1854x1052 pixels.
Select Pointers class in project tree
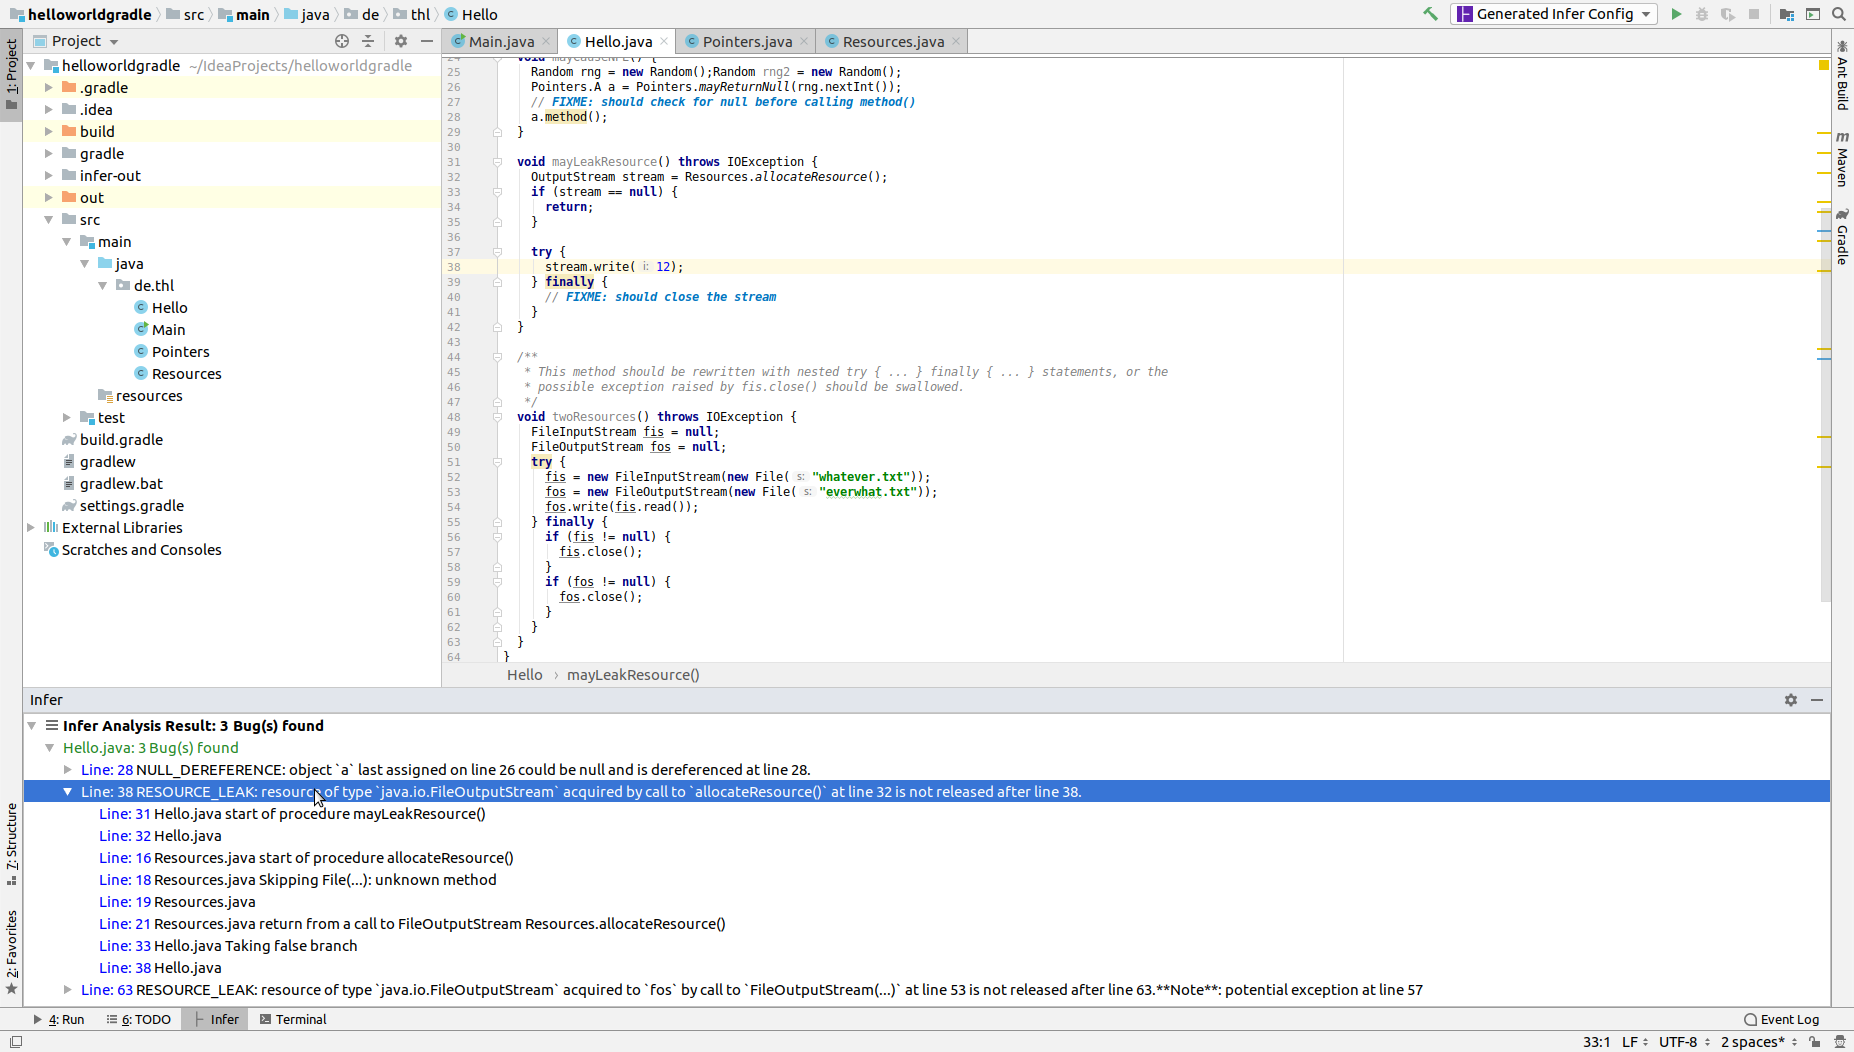point(180,352)
